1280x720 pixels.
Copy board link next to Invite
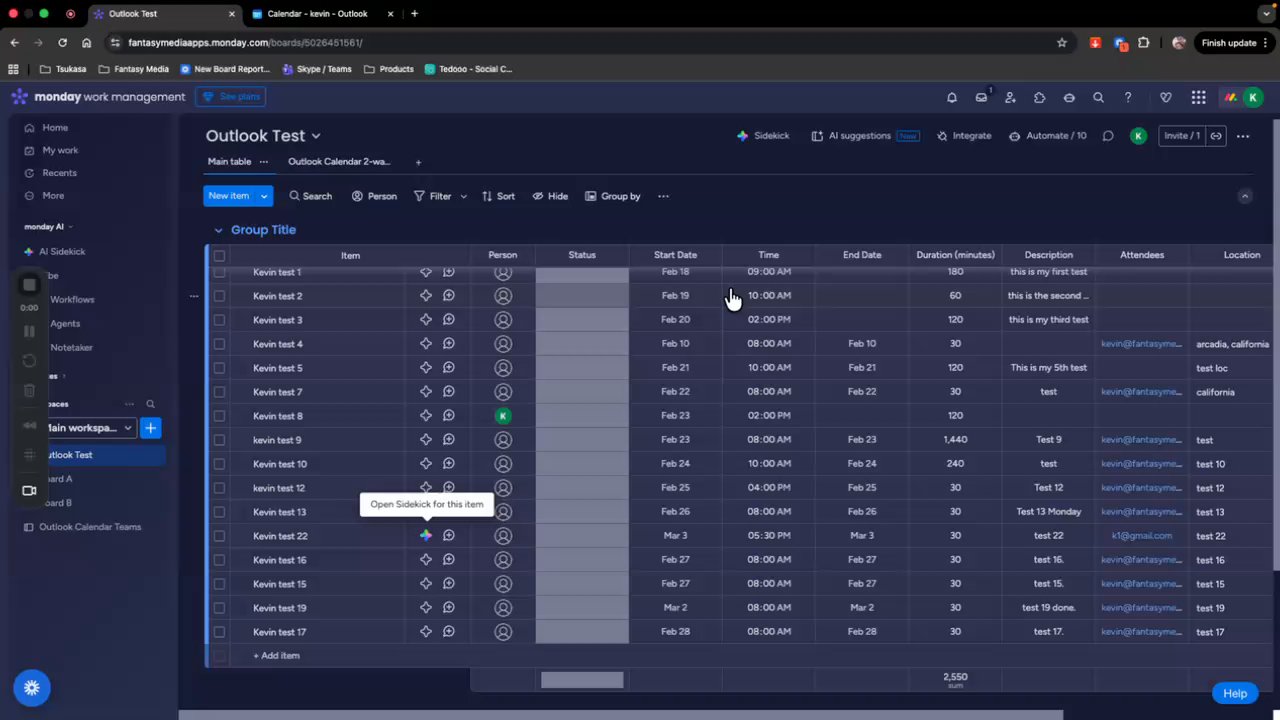(1216, 136)
